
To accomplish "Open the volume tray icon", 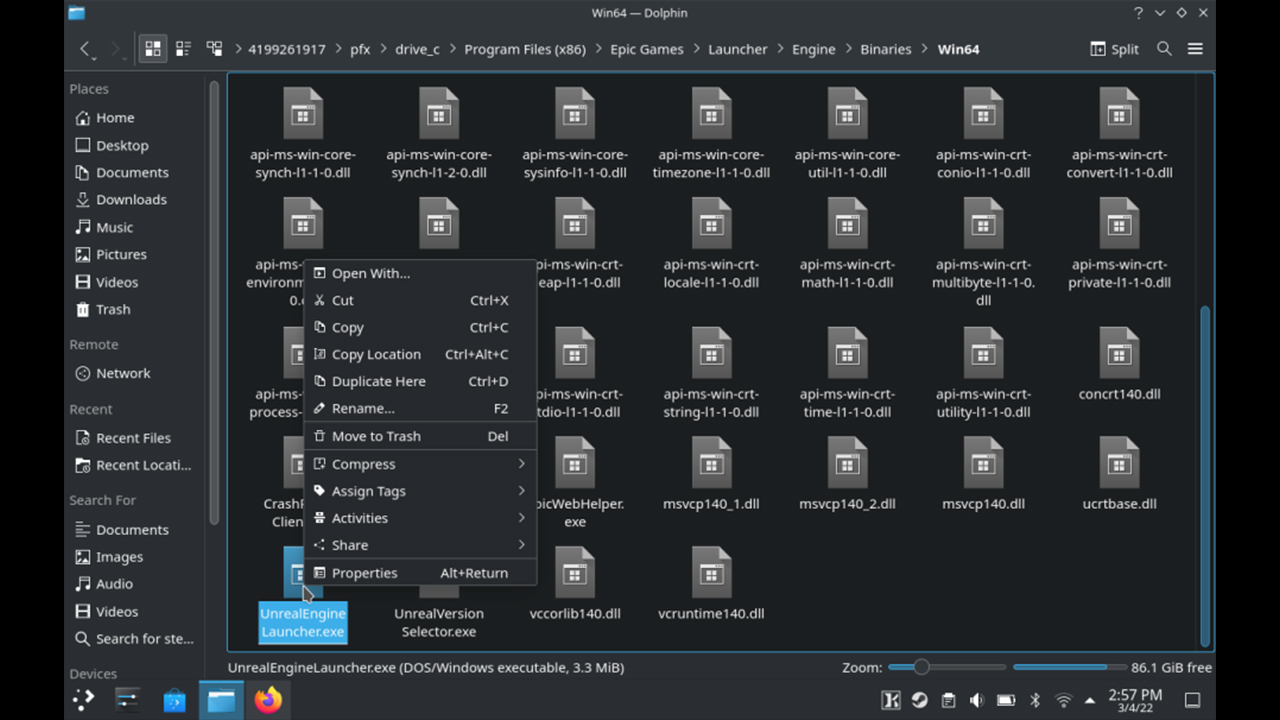I will [977, 700].
